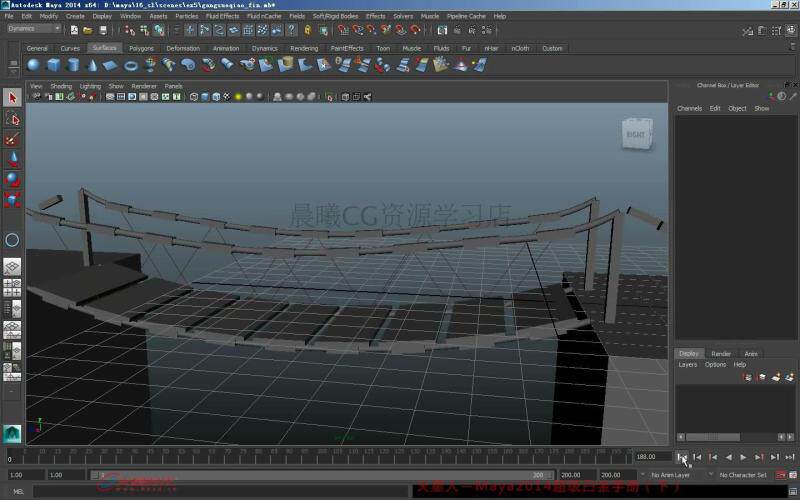Open the Render View clapper icon
The width and height of the screenshot is (800, 500).
(442, 30)
